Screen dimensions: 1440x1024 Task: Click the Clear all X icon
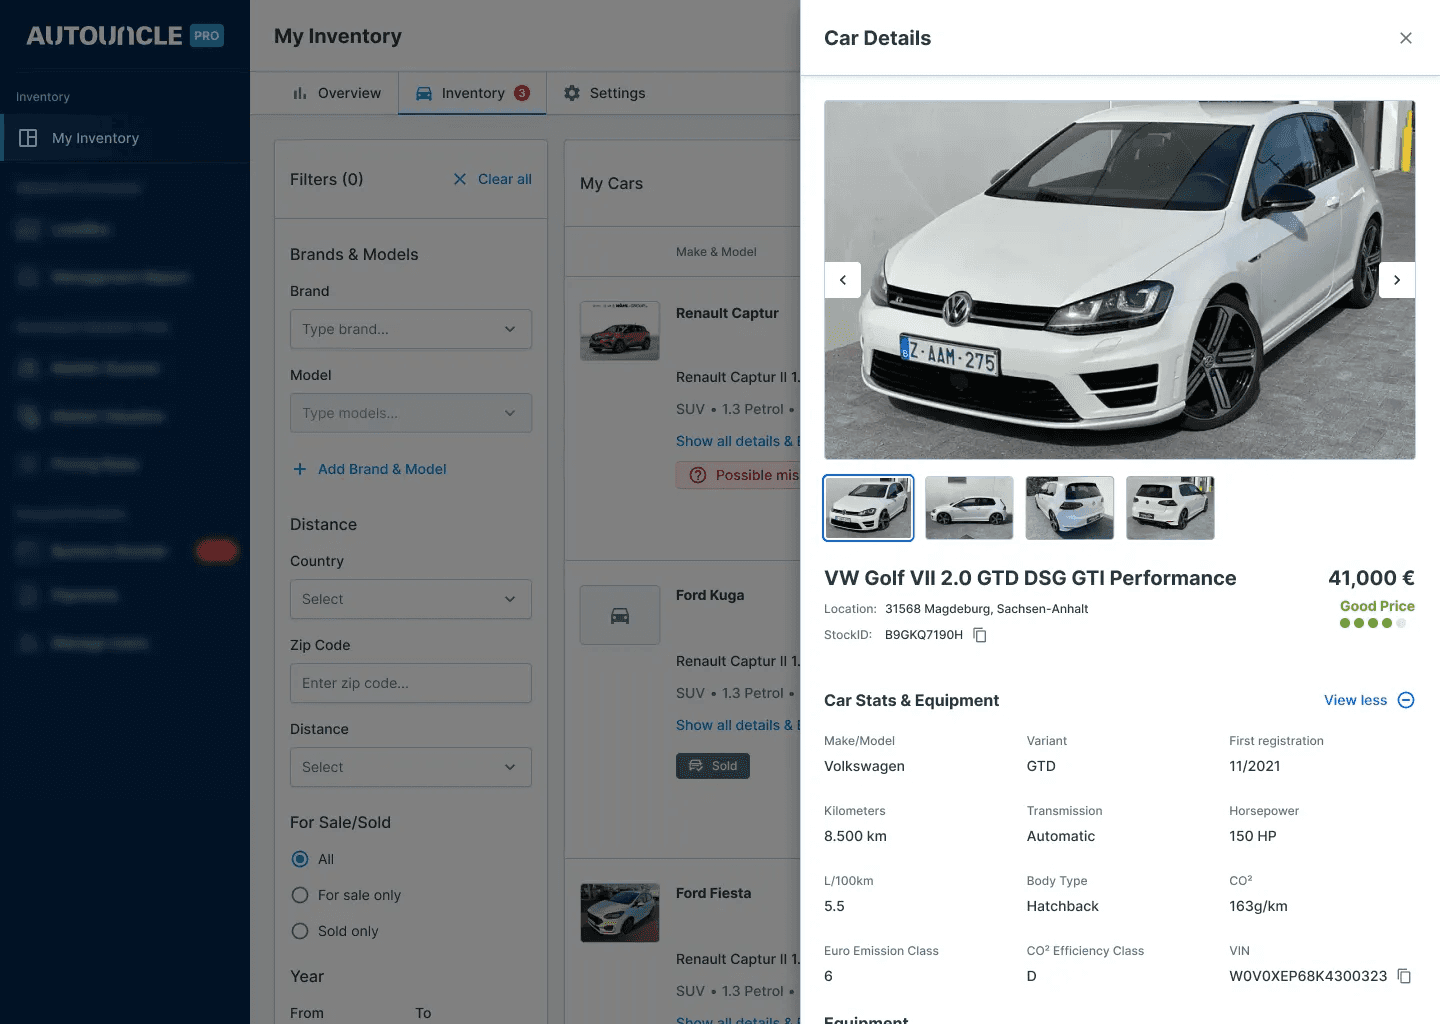coord(460,179)
